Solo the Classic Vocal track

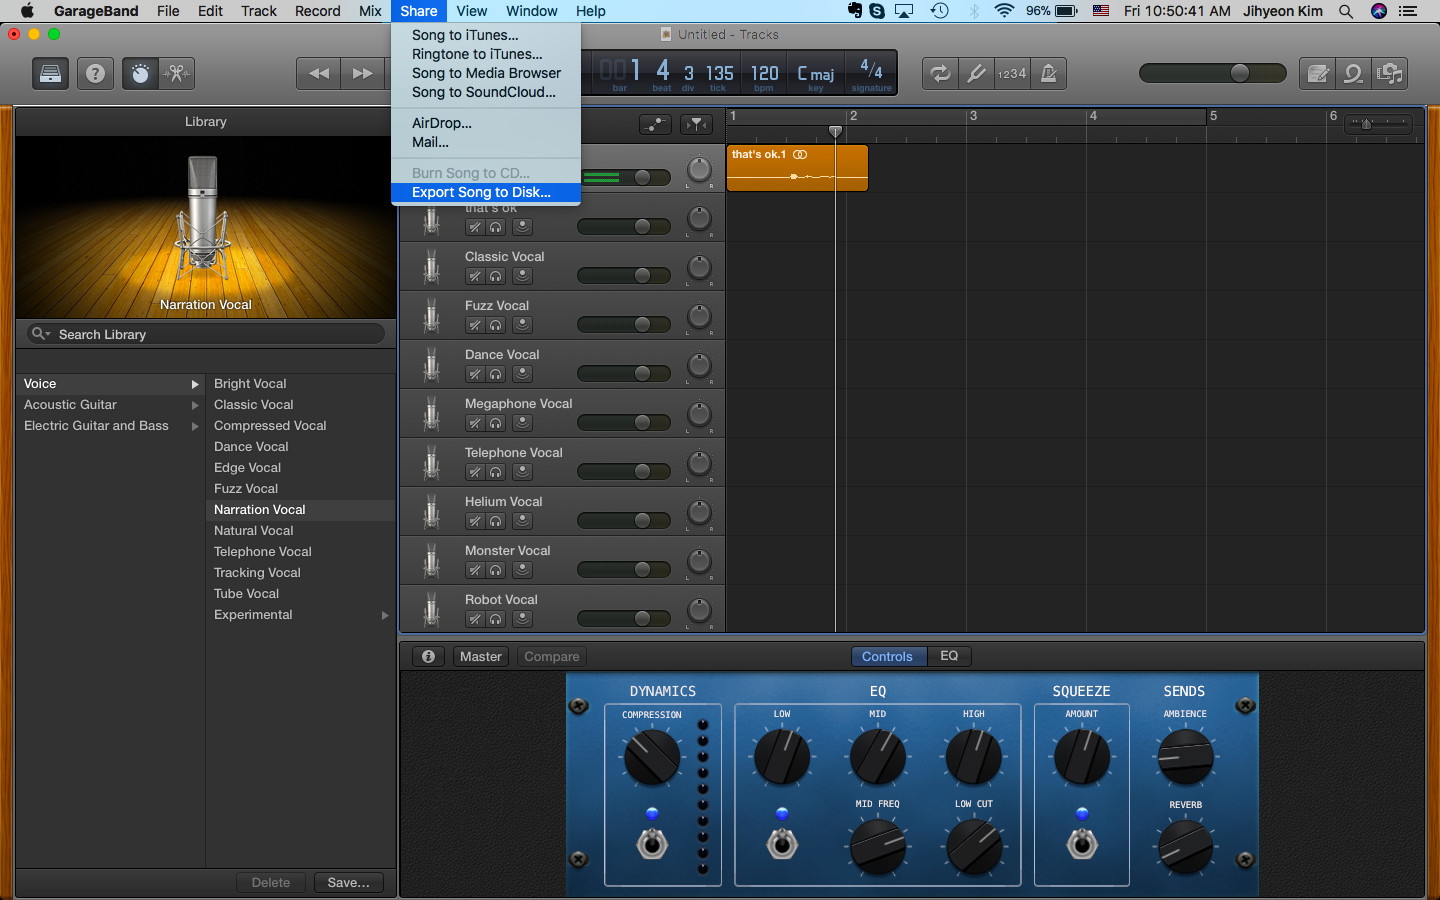pyautogui.click(x=495, y=276)
